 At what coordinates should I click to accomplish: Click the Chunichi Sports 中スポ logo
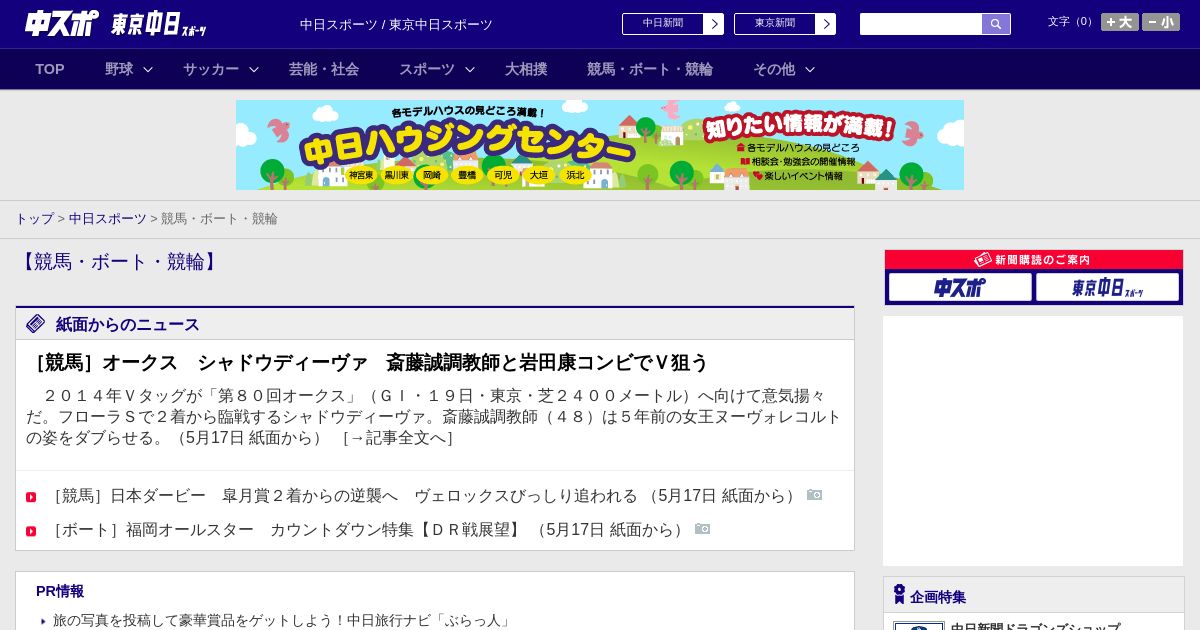62,23
